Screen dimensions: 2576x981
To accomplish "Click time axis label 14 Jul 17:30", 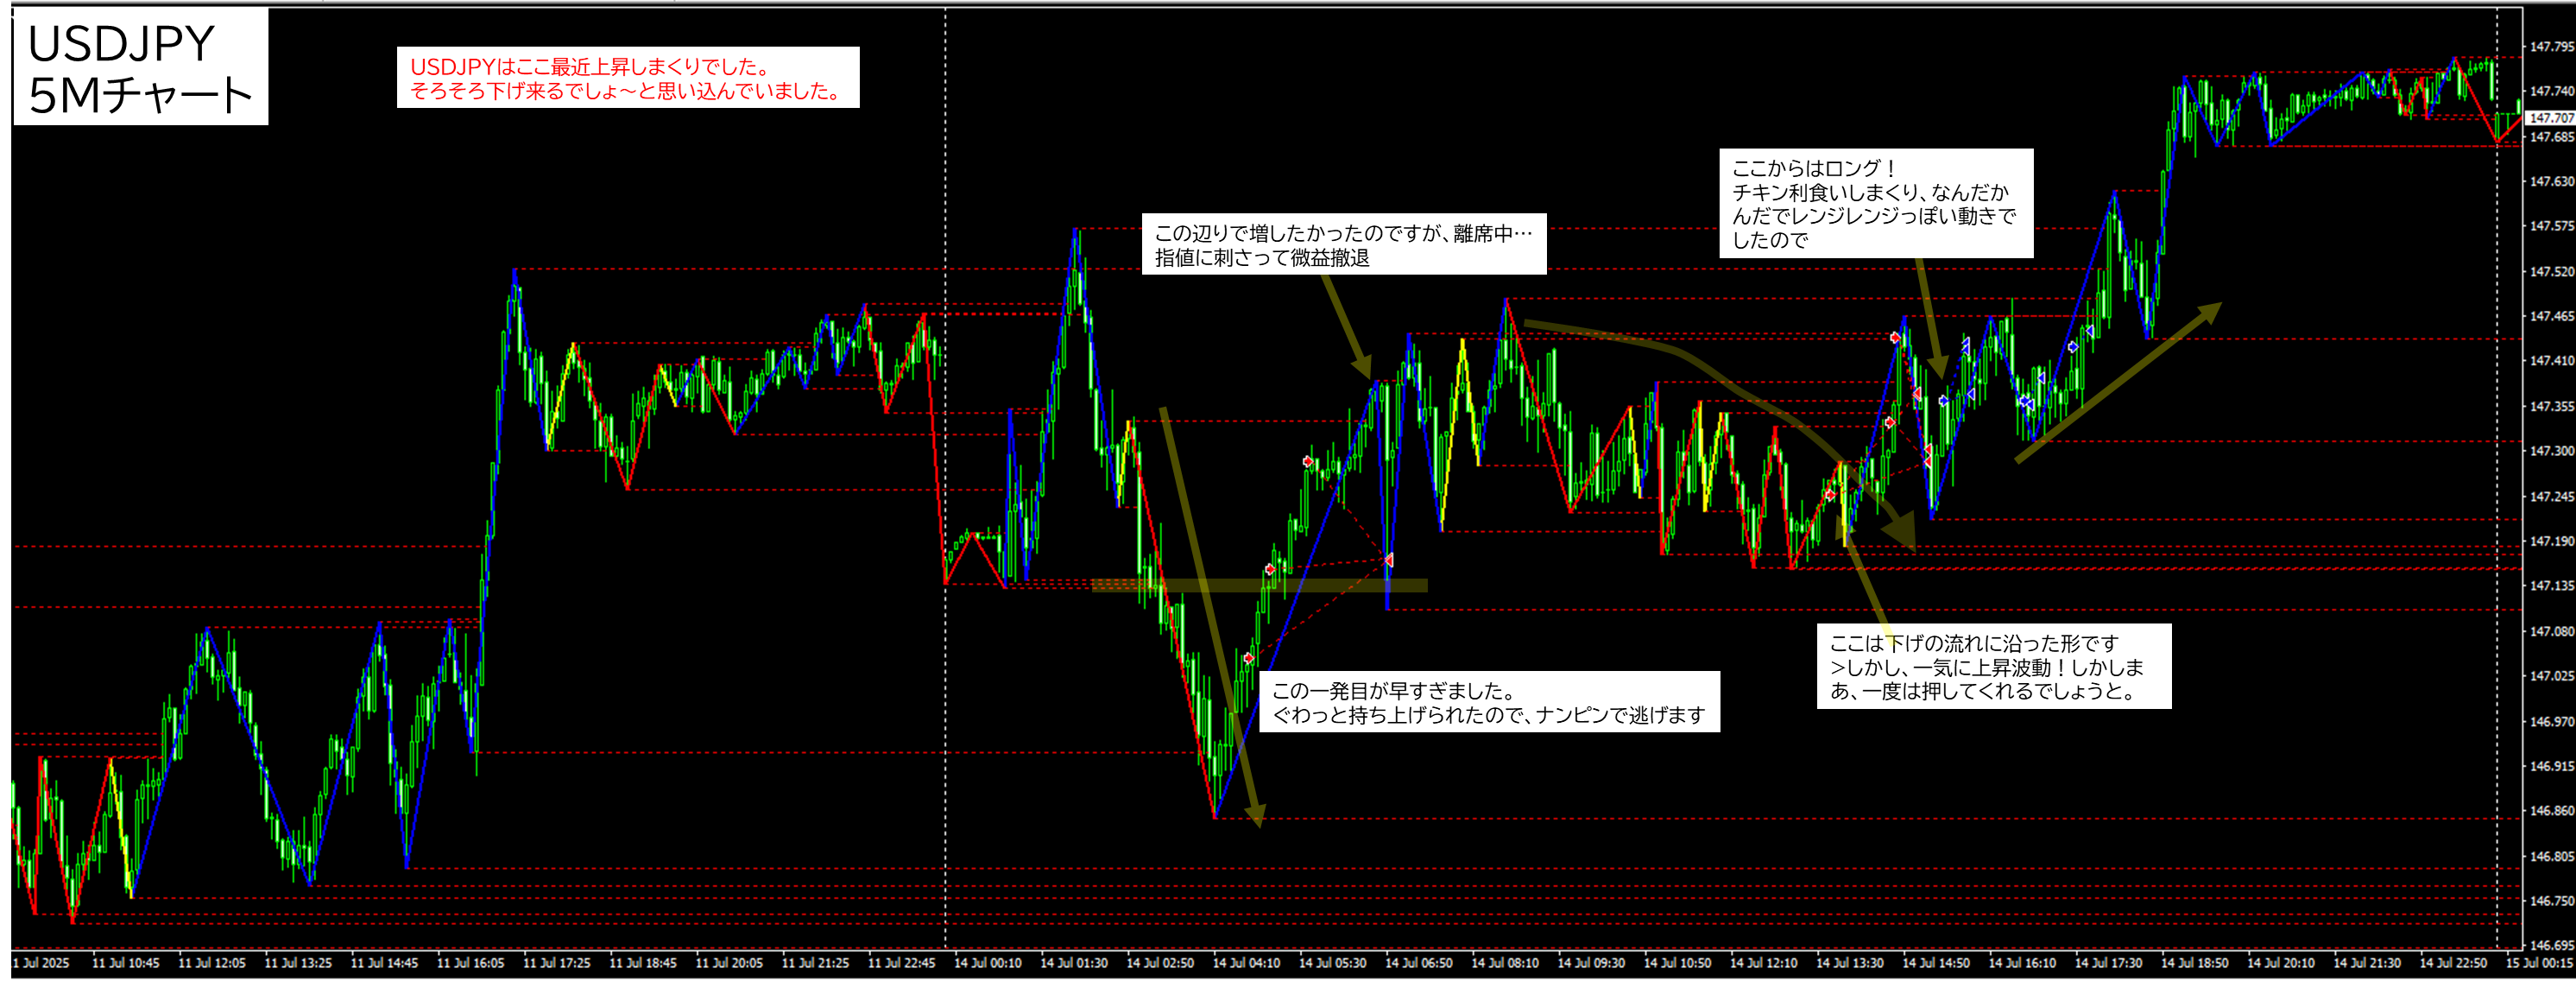I will (2108, 963).
